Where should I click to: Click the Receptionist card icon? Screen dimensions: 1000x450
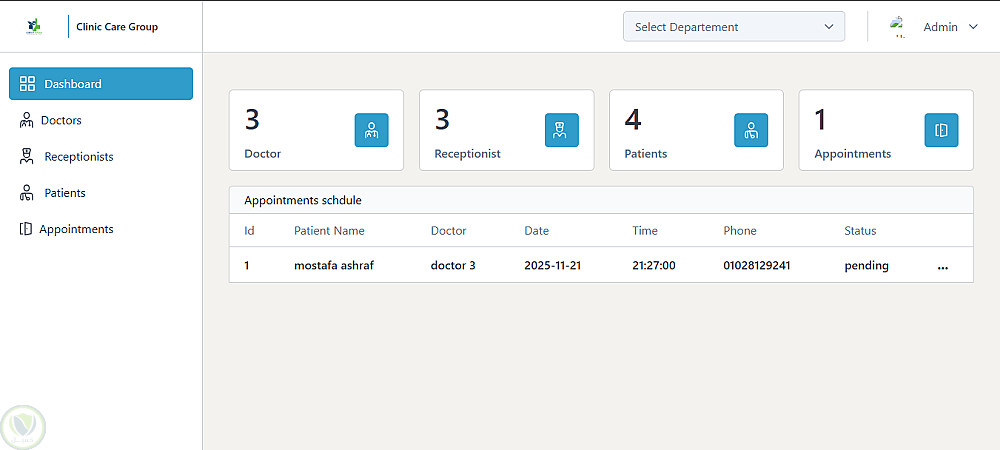pyautogui.click(x=561, y=130)
